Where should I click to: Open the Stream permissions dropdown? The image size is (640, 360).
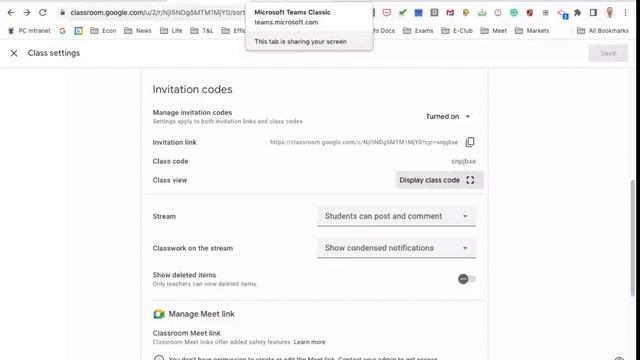pos(396,216)
